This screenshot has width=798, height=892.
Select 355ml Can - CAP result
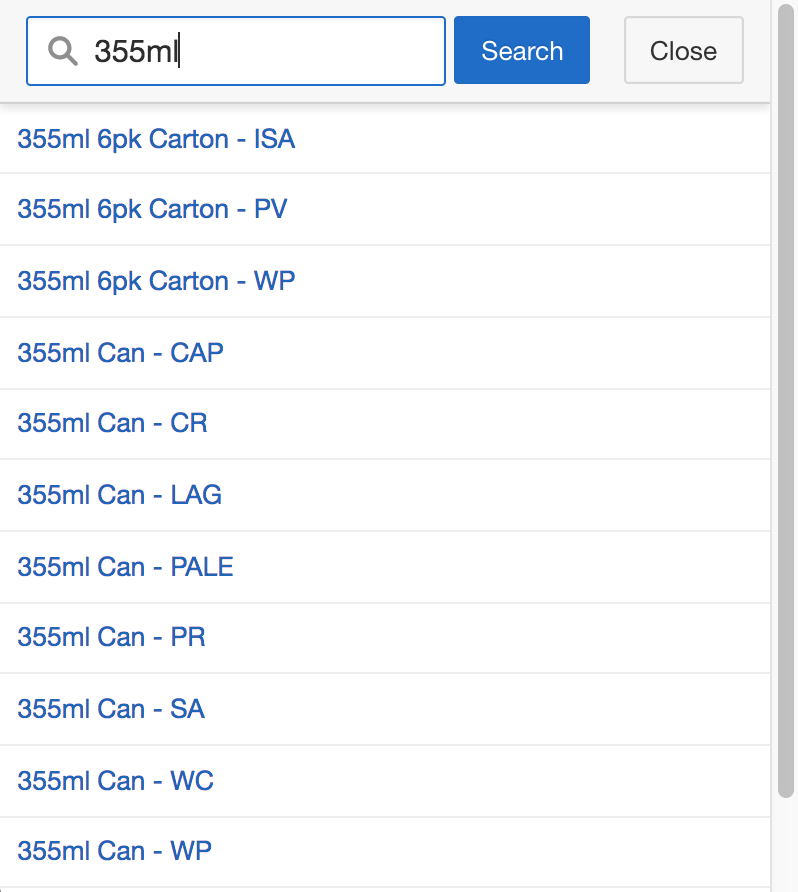pos(120,352)
